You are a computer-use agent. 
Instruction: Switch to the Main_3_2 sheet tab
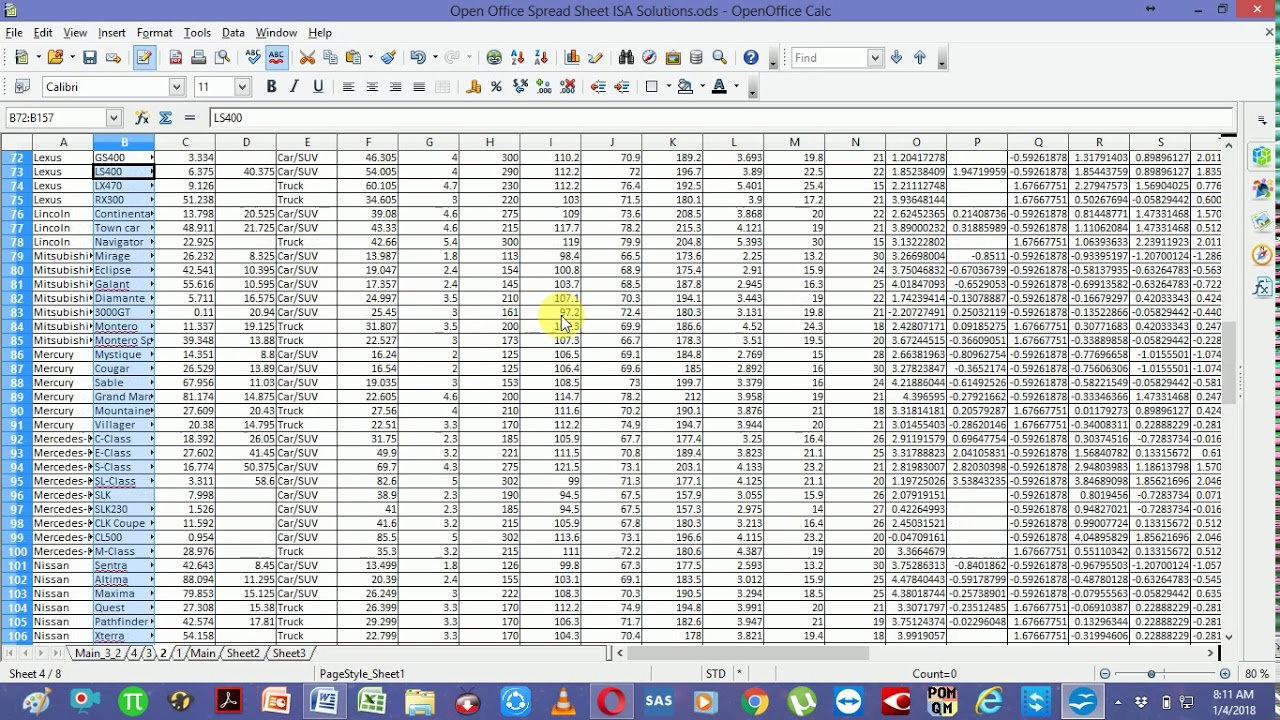[x=98, y=653]
